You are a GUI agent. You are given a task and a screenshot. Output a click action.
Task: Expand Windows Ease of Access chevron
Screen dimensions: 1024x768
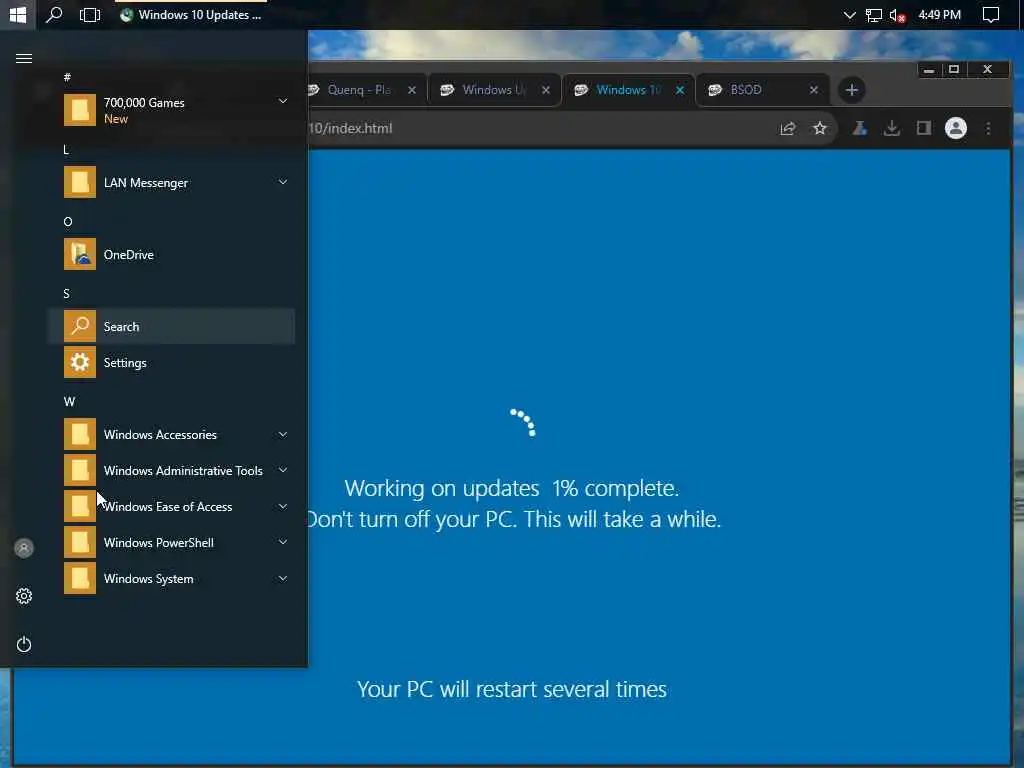point(283,506)
